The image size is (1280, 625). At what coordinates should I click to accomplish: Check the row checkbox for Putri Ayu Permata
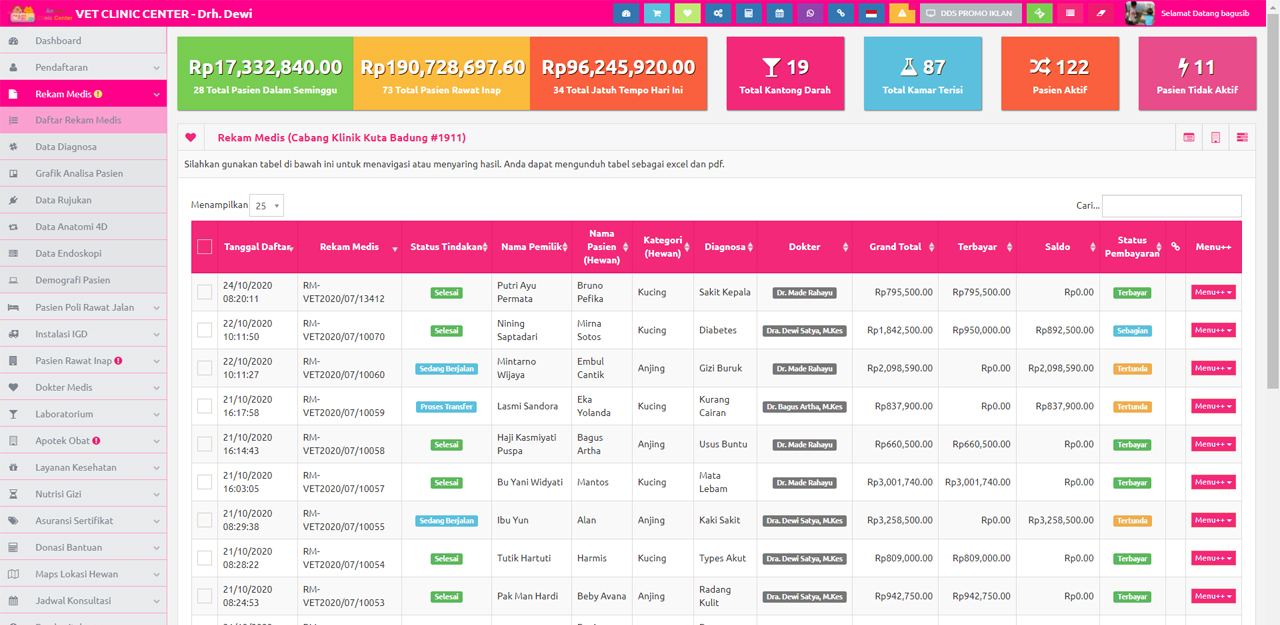pos(205,292)
